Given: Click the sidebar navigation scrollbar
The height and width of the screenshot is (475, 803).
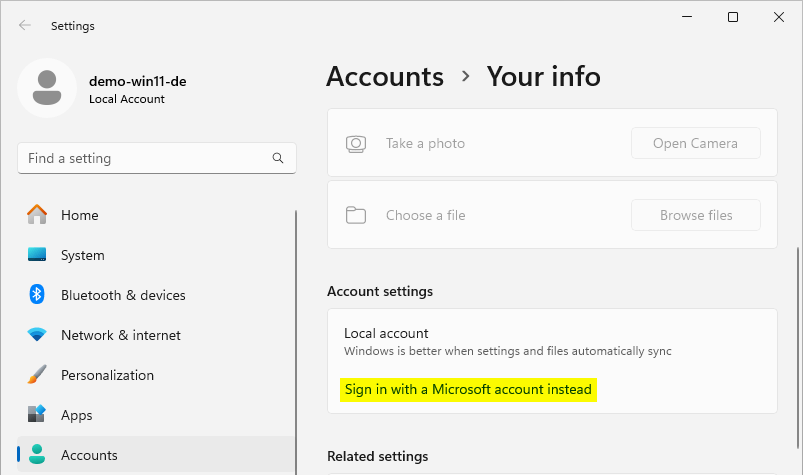Looking at the screenshot, I should (x=295, y=342).
